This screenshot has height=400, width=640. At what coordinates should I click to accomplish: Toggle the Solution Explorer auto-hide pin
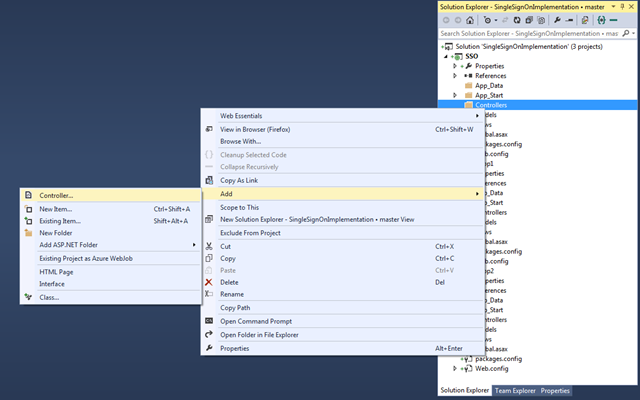point(623,7)
